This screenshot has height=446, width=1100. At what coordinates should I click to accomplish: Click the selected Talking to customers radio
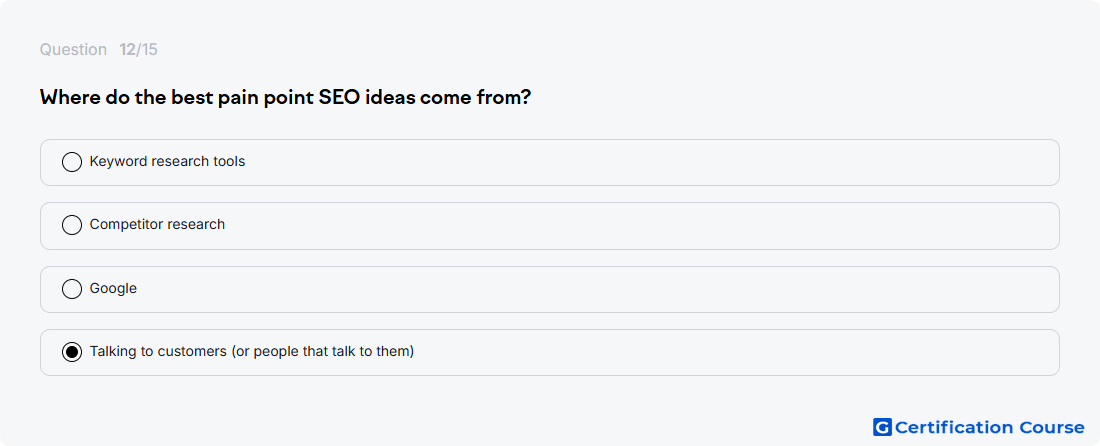coord(72,352)
